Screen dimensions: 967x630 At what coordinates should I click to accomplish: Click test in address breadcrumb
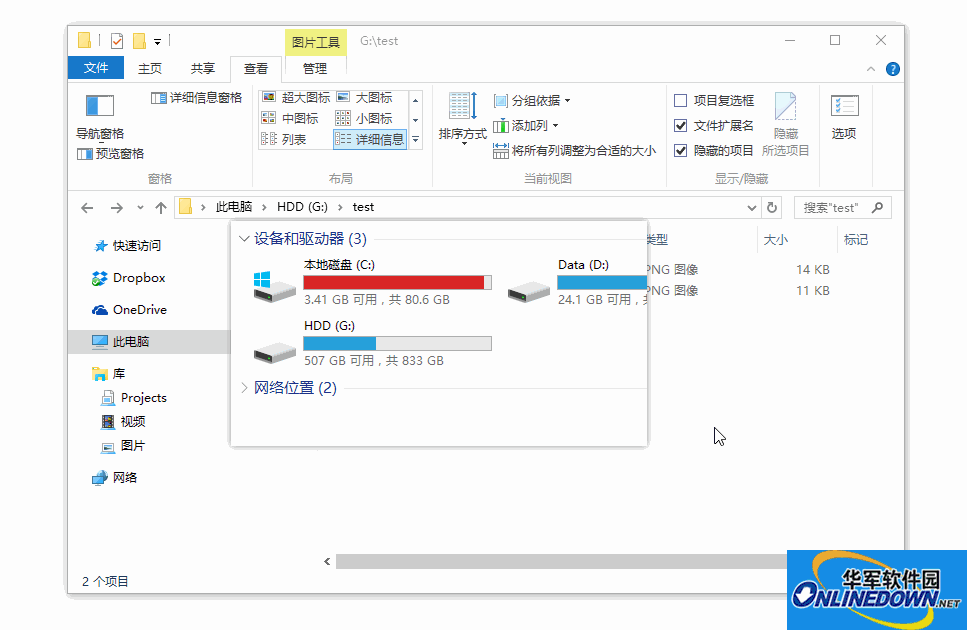click(x=363, y=207)
